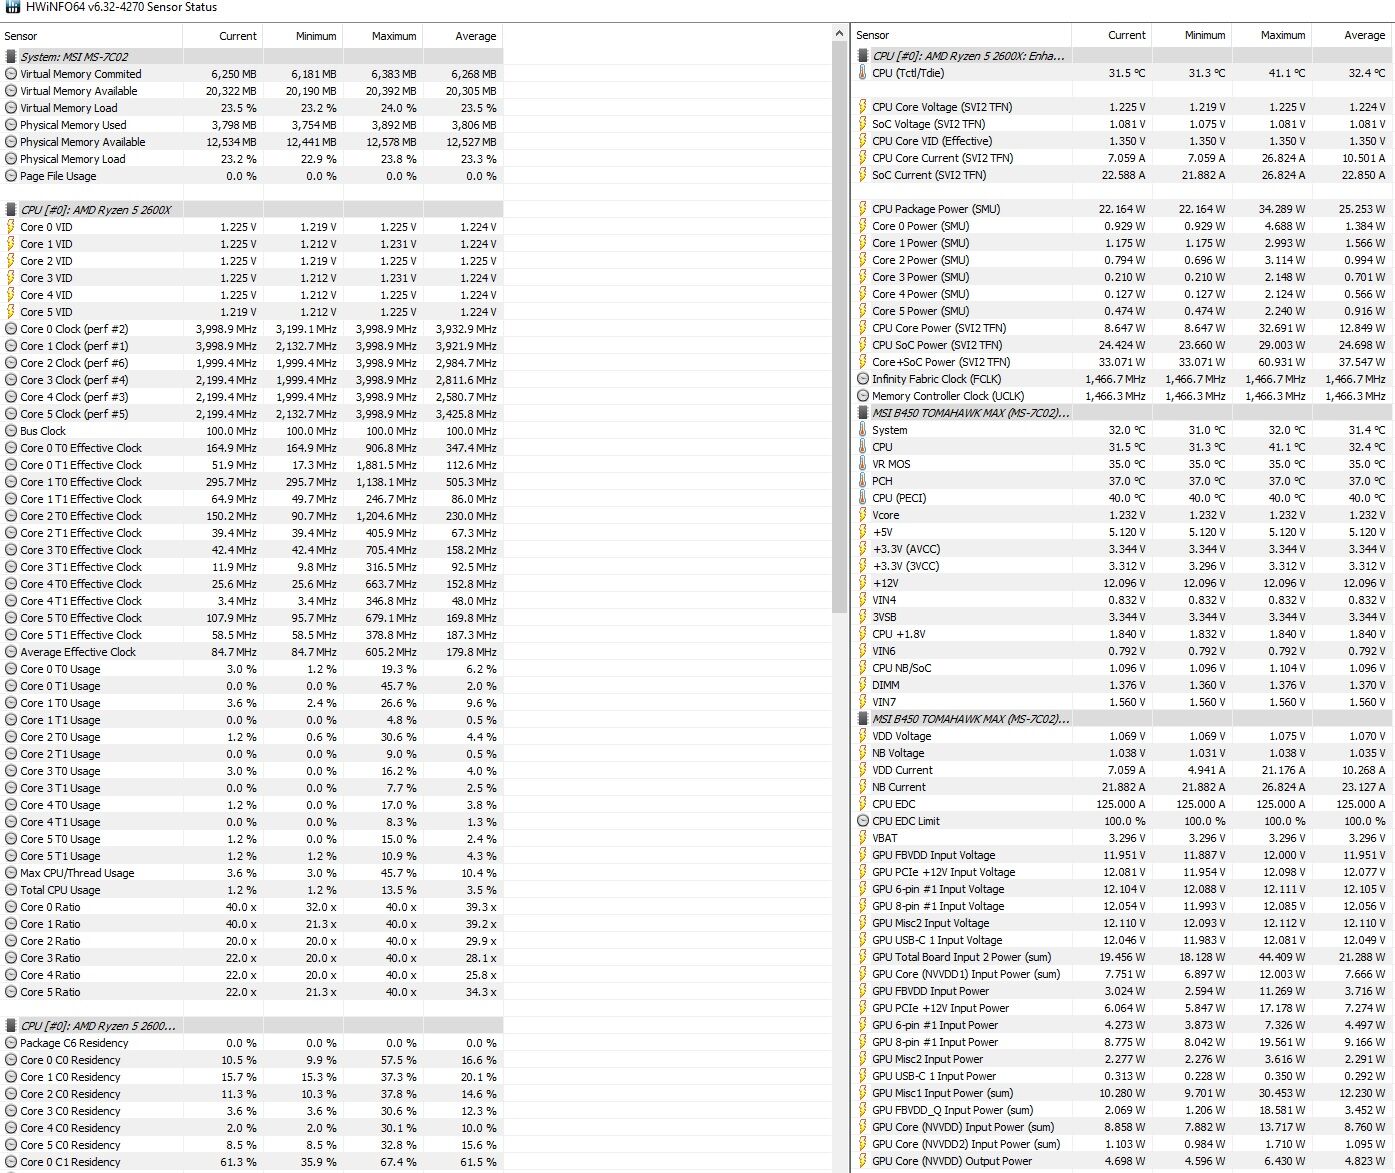Select second MSI B450 TOMAHAWK MAX group header
The image size is (1395, 1173).
click(1122, 719)
